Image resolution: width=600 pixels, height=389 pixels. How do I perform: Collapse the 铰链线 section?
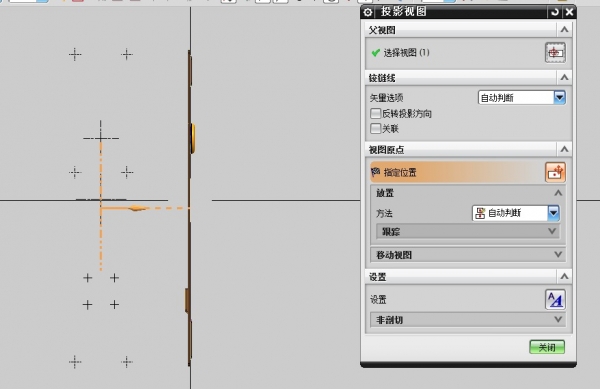[564, 77]
